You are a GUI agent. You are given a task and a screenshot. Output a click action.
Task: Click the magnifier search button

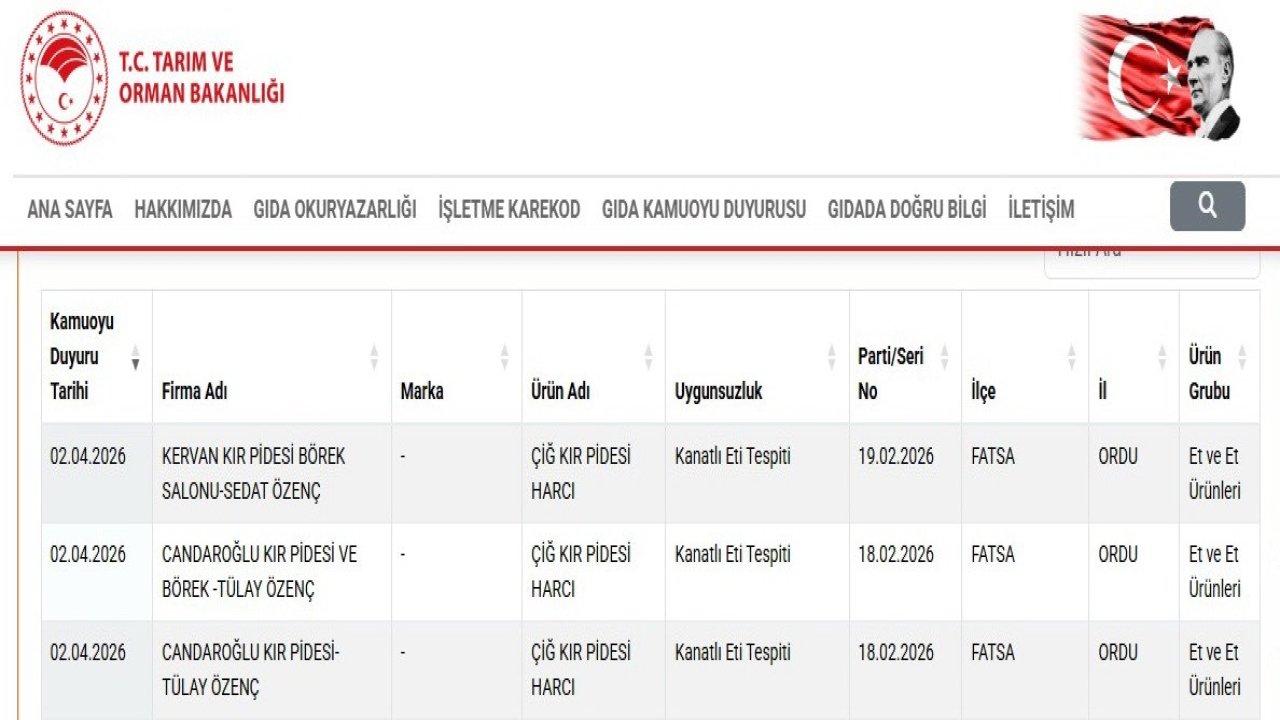tap(1207, 206)
